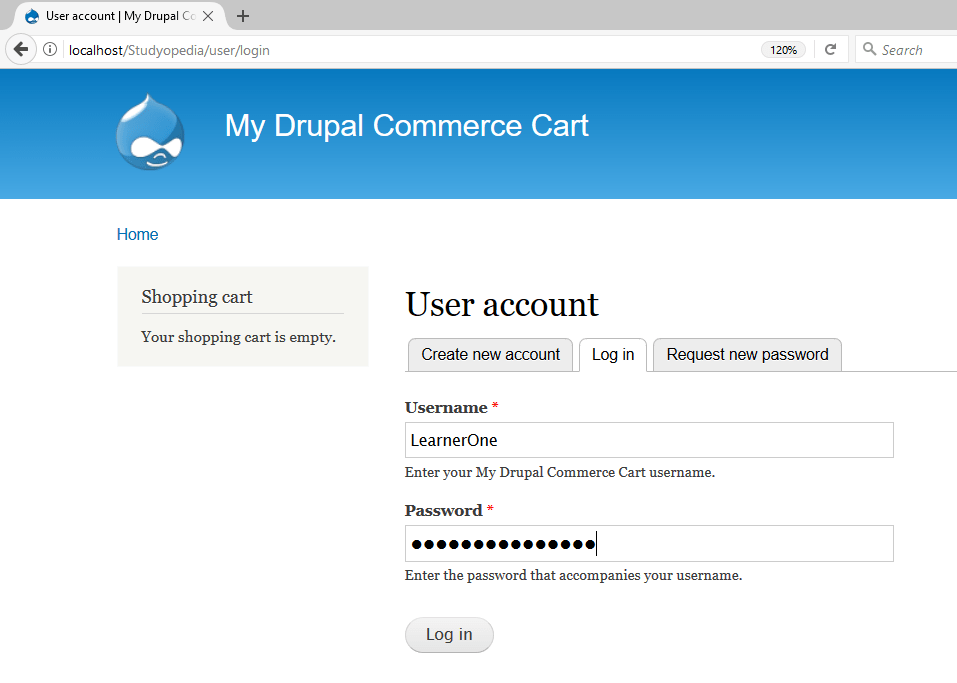This screenshot has height=683, width=957.
Task: Click the search magnifier icon
Action: pyautogui.click(x=869, y=49)
